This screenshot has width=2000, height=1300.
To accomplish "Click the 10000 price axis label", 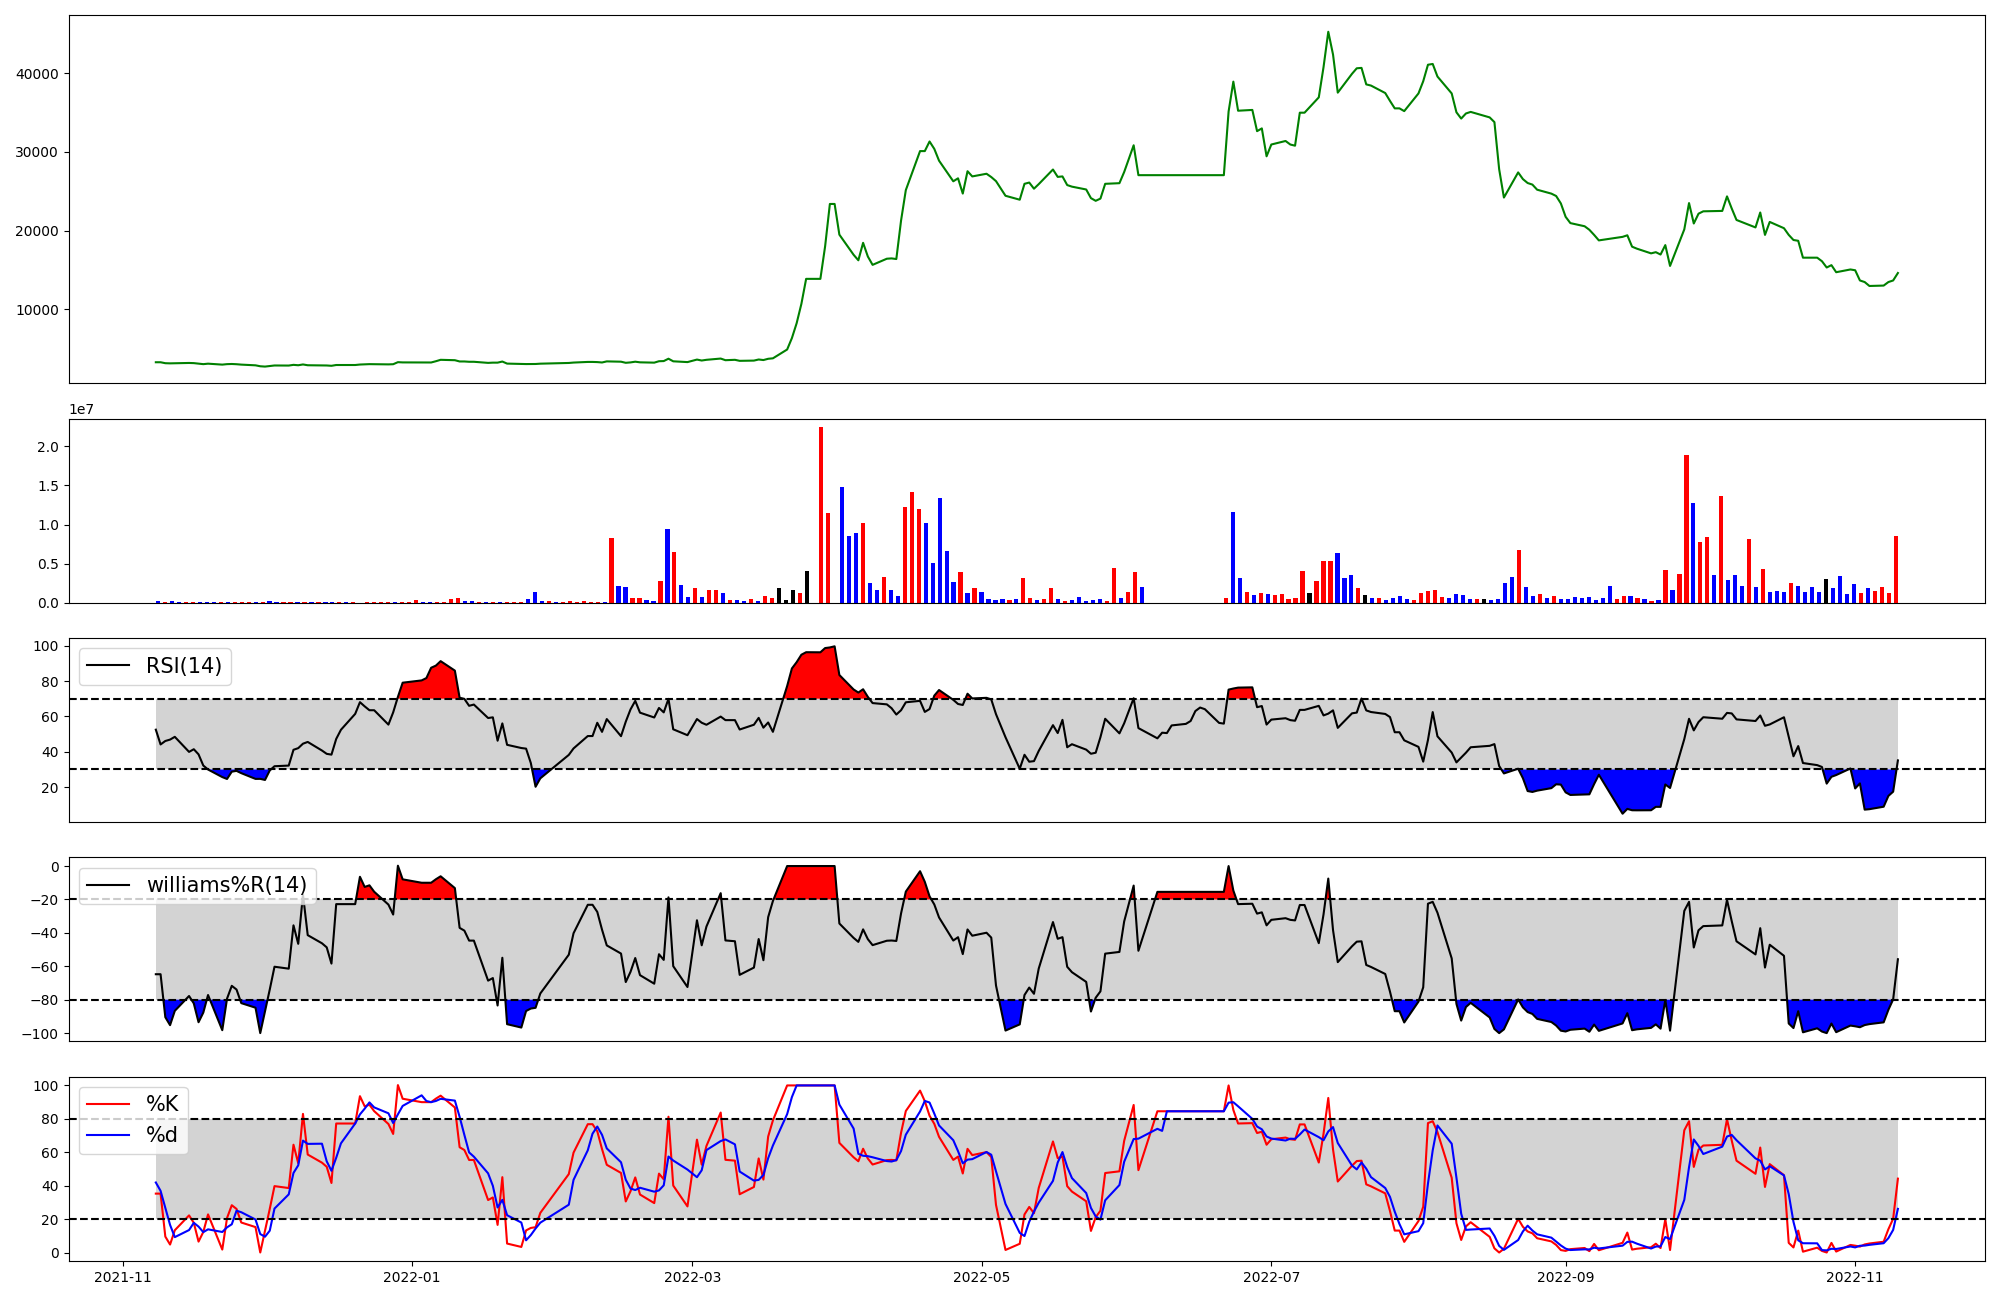I will pyautogui.click(x=37, y=310).
